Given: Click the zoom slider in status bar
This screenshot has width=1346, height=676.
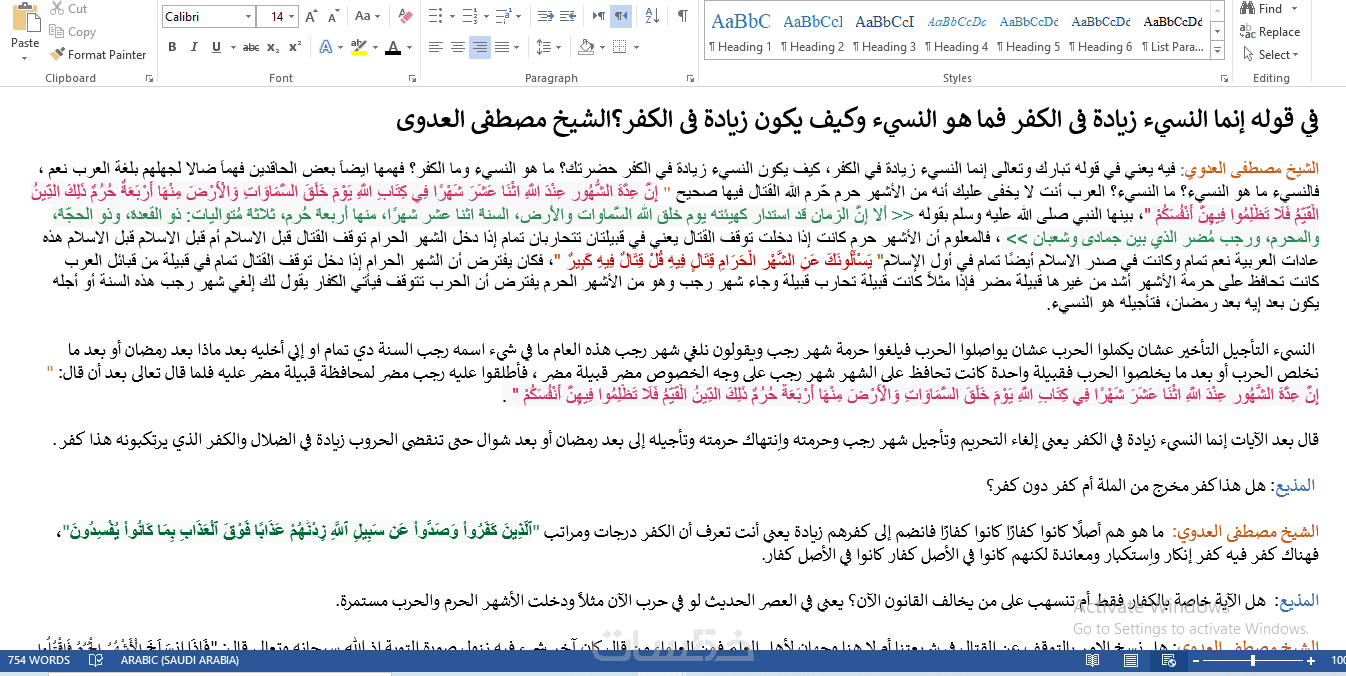Looking at the screenshot, I should pyautogui.click(x=1253, y=661).
